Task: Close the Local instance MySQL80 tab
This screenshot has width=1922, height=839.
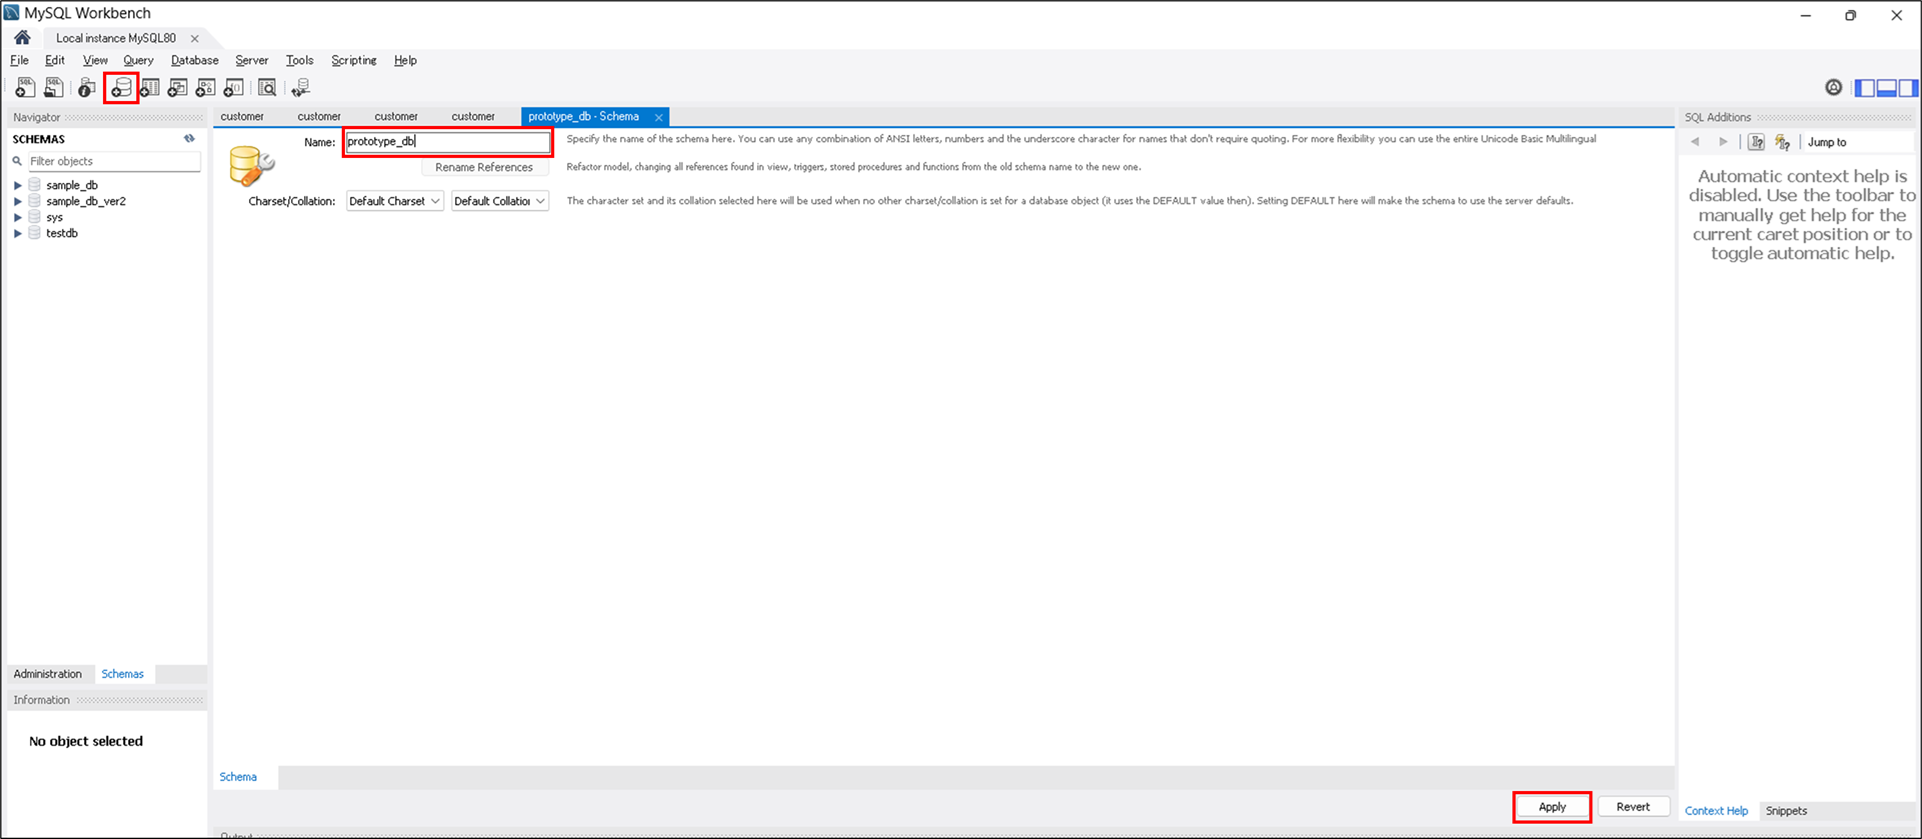Action: [x=195, y=38]
